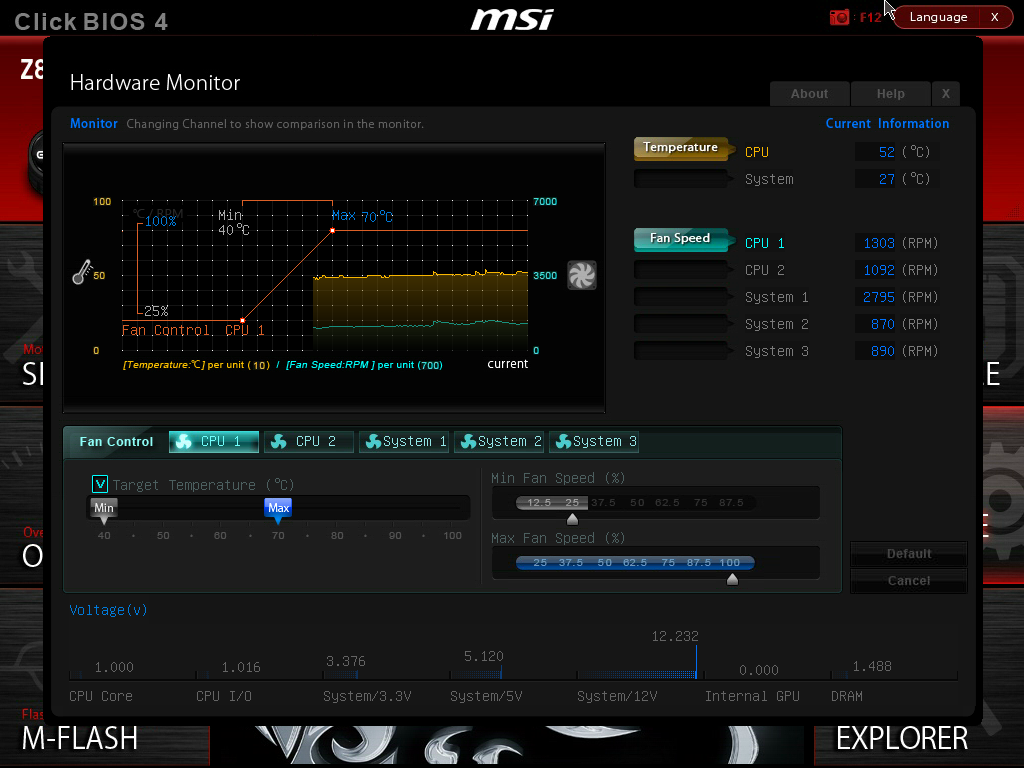This screenshot has height=768, width=1024.
Task: Toggle the System 3 fan speed channel button
Action: pos(682,351)
